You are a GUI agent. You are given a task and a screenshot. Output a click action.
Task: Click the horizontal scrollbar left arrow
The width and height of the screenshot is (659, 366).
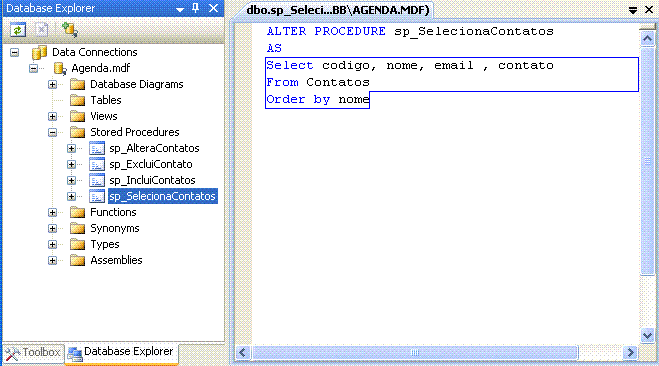pyautogui.click(x=243, y=352)
